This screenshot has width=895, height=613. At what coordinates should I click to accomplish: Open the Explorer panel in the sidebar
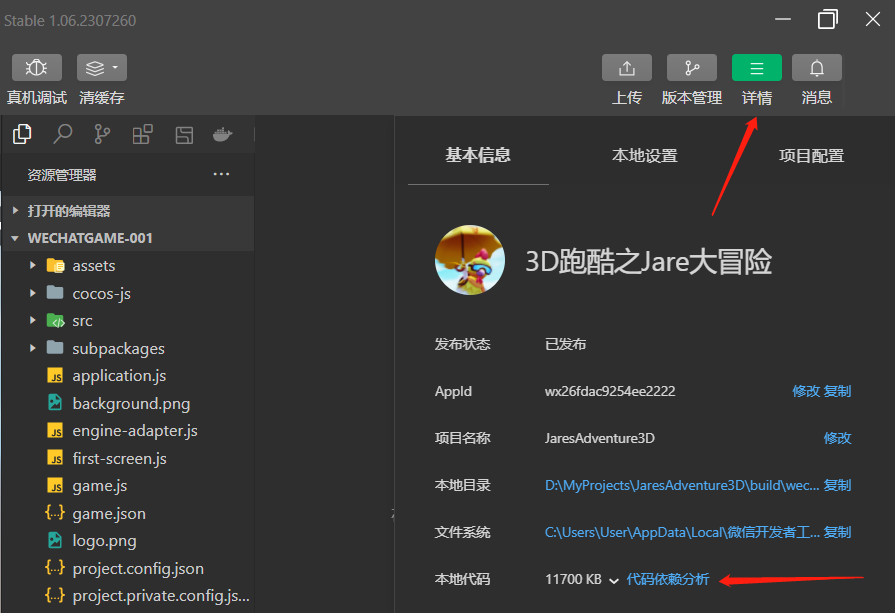22,133
